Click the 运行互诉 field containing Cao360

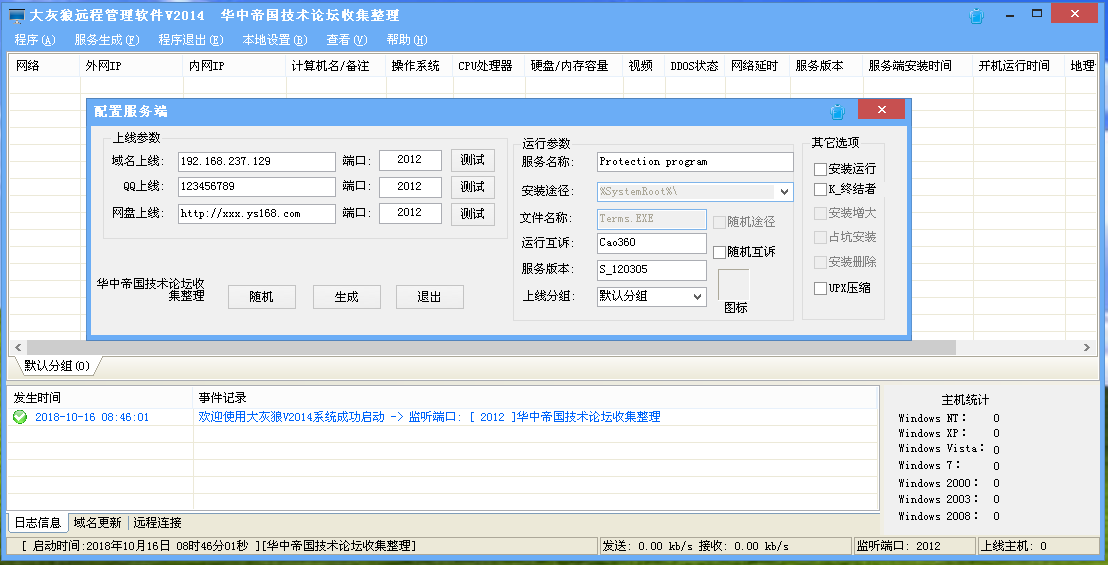point(652,243)
